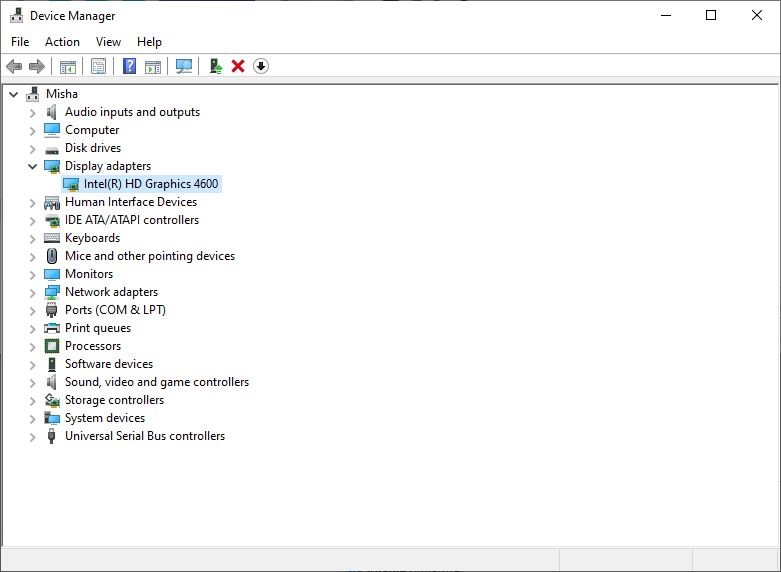Screen dimensions: 781x572
Task: Select the Software devices label
Action: [109, 364]
